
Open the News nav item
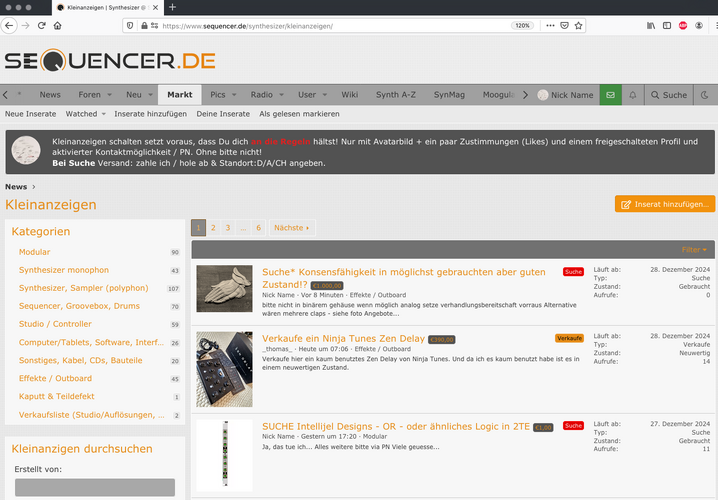click(x=50, y=95)
